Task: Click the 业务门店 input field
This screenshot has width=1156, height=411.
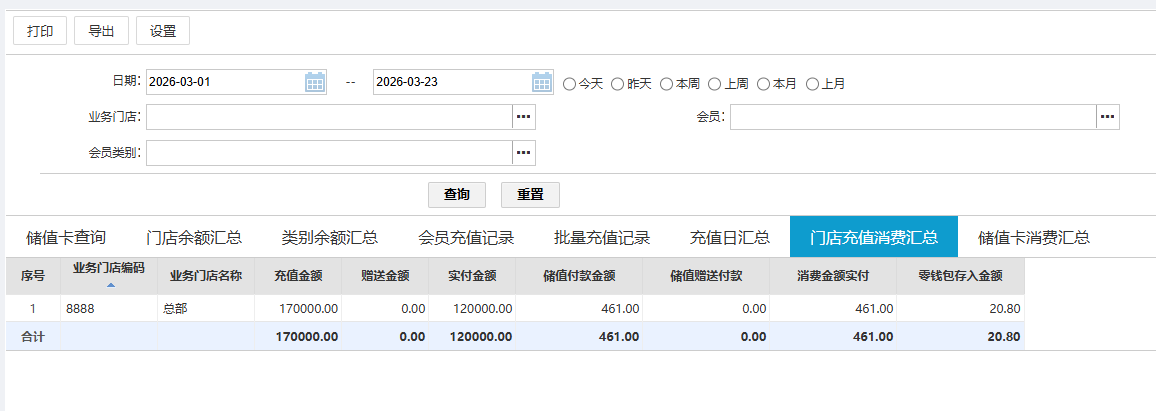Action: click(329, 117)
